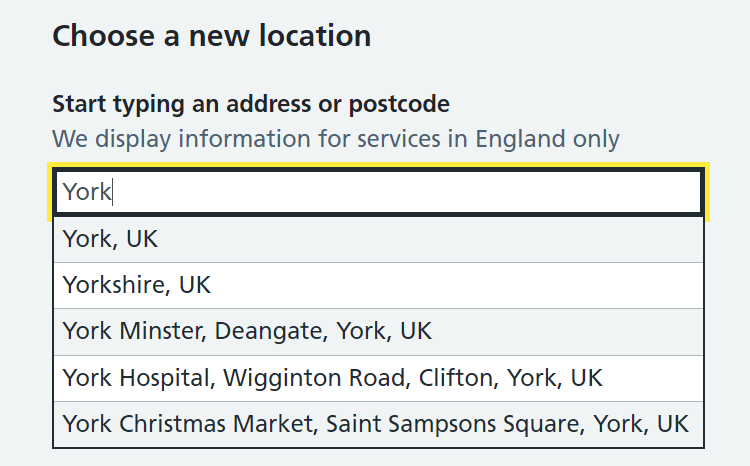The height and width of the screenshot is (466, 750).
Task: Click the England-only services hint text
Action: point(335,138)
